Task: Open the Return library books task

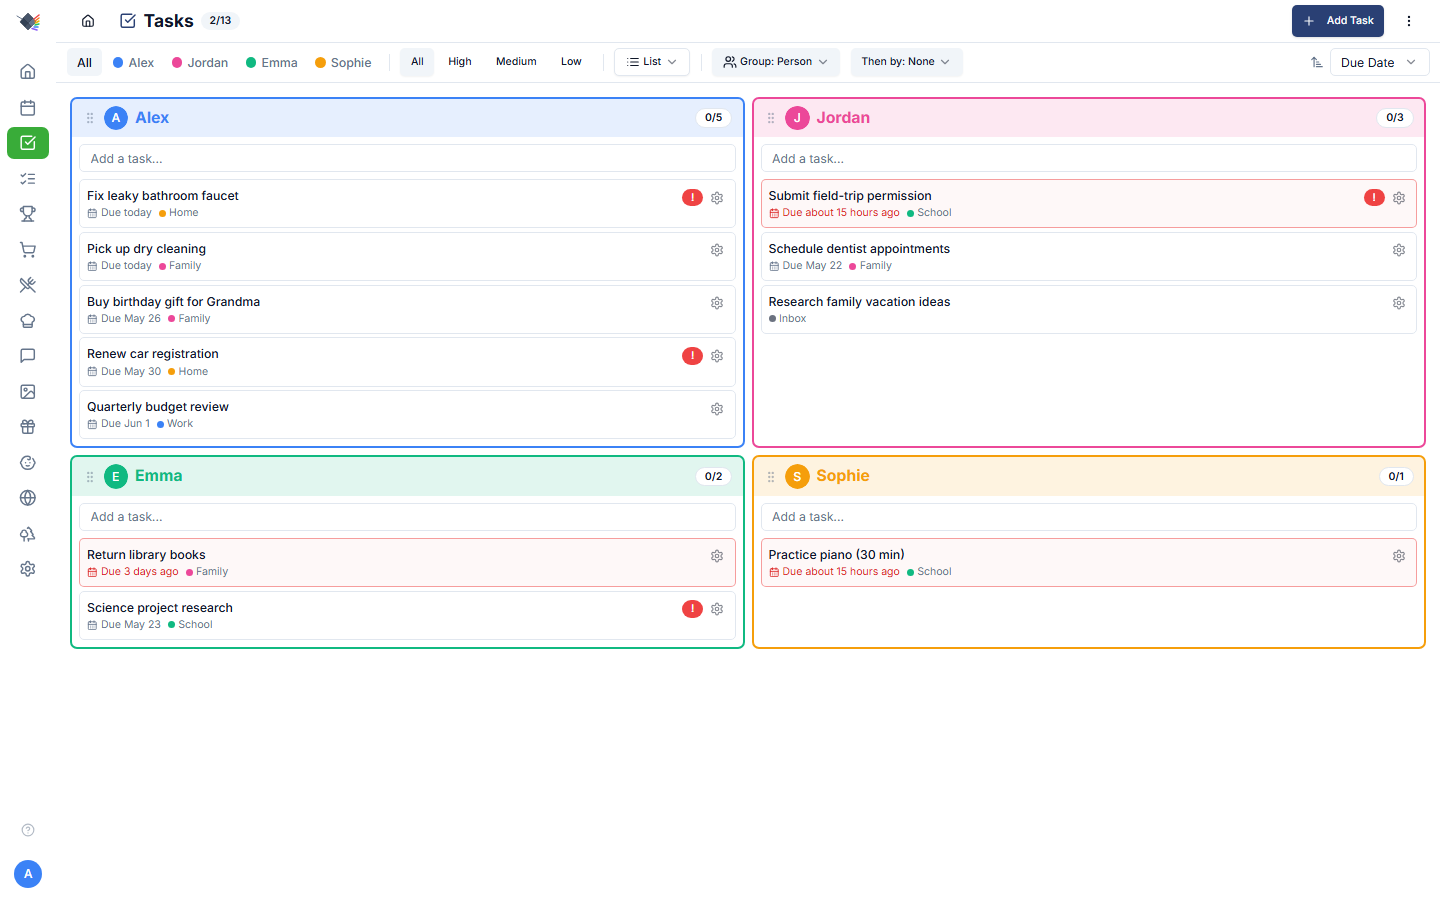Action: click(x=407, y=562)
